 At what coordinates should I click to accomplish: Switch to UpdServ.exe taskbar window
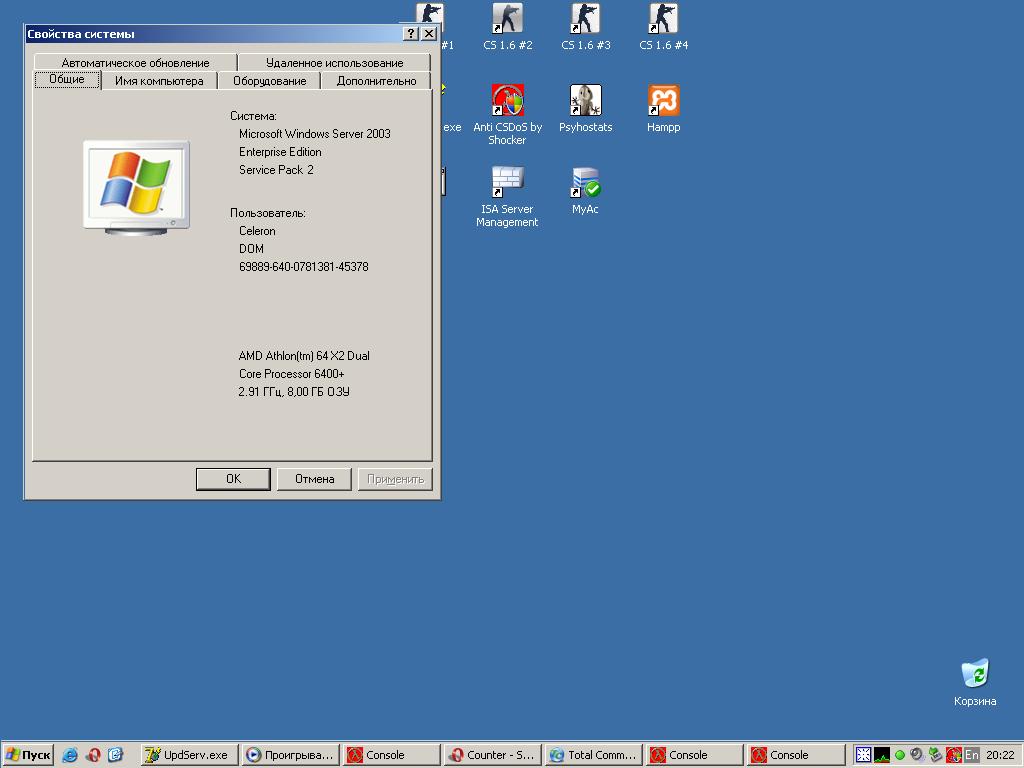(x=189, y=755)
